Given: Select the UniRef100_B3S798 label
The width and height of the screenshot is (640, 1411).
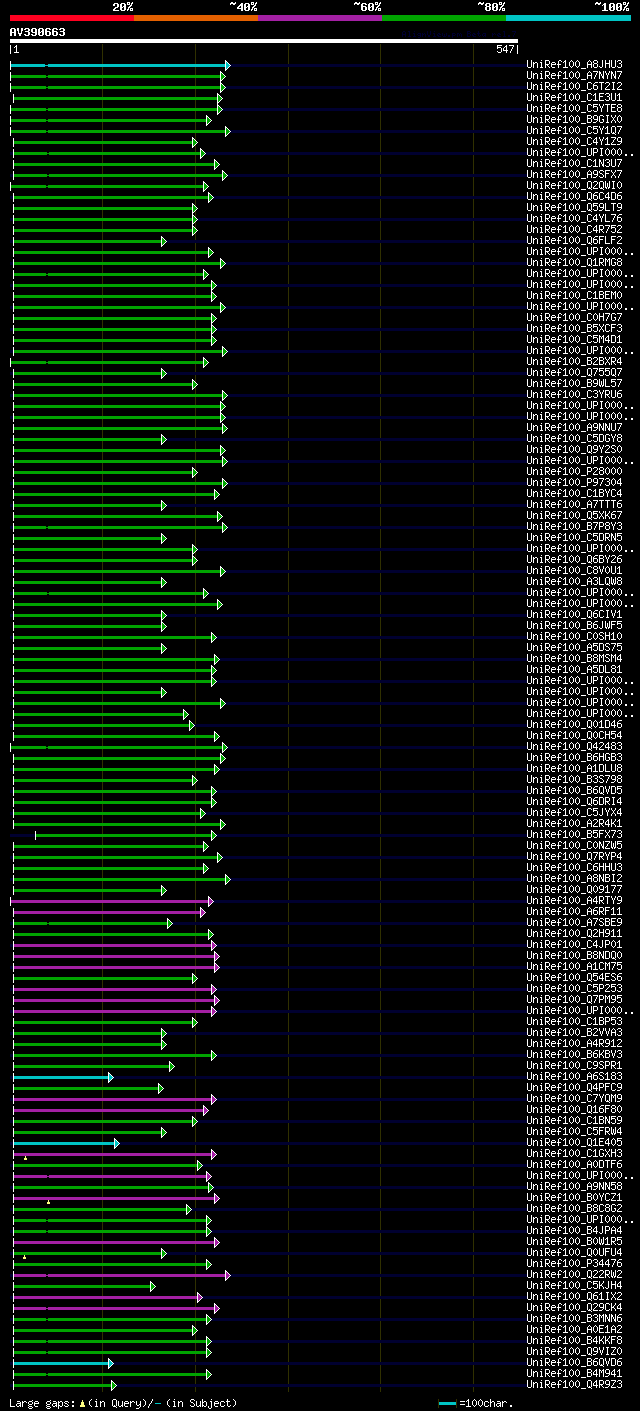Looking at the screenshot, I should click(x=575, y=779).
